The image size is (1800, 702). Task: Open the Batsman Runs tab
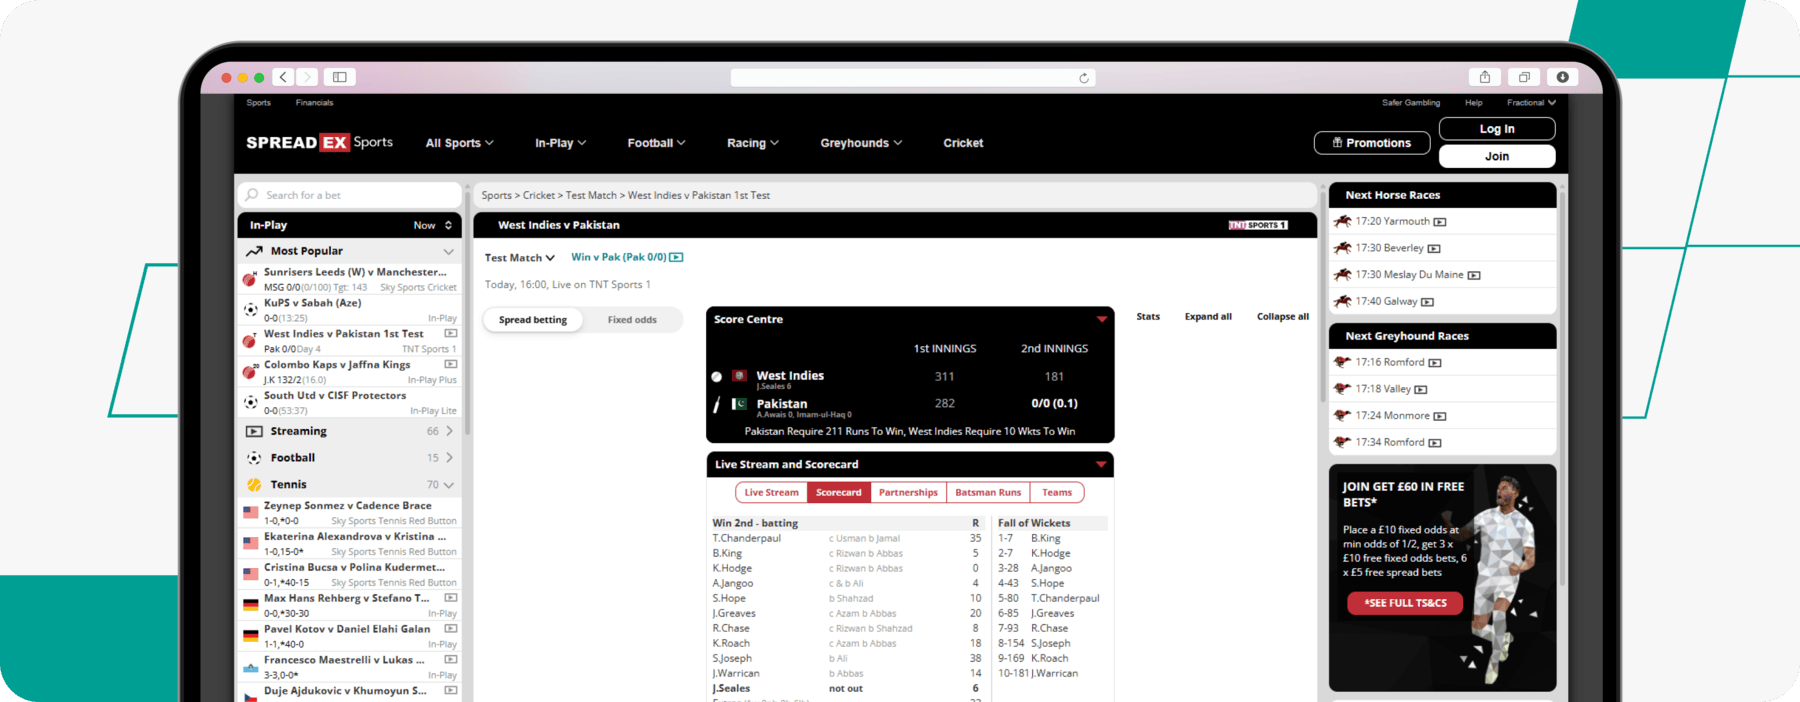click(x=988, y=493)
